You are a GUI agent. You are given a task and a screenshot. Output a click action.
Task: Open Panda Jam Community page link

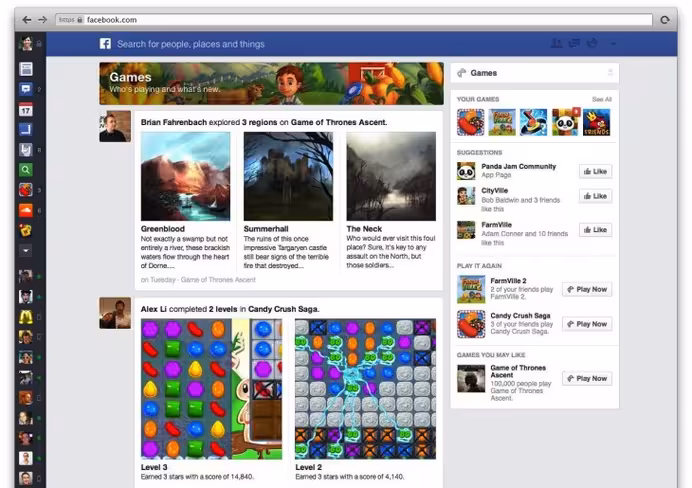519,166
